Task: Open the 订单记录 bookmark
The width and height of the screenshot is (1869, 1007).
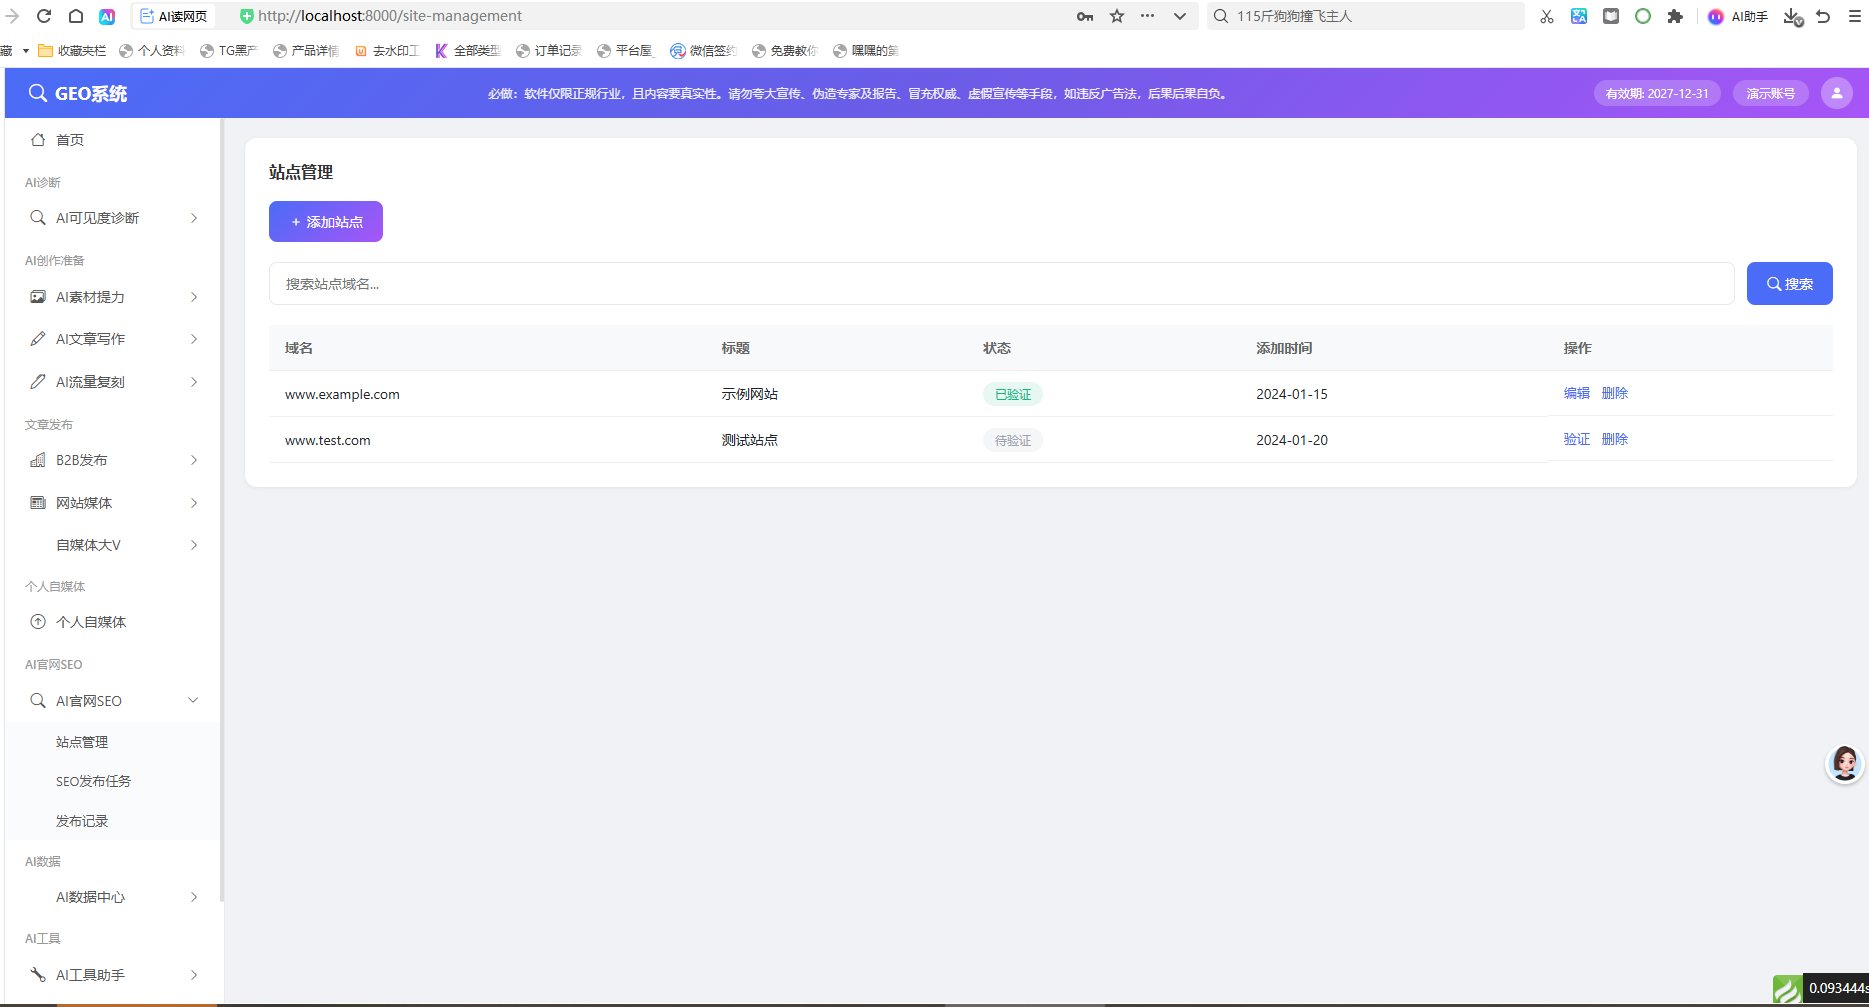Action: tap(548, 50)
